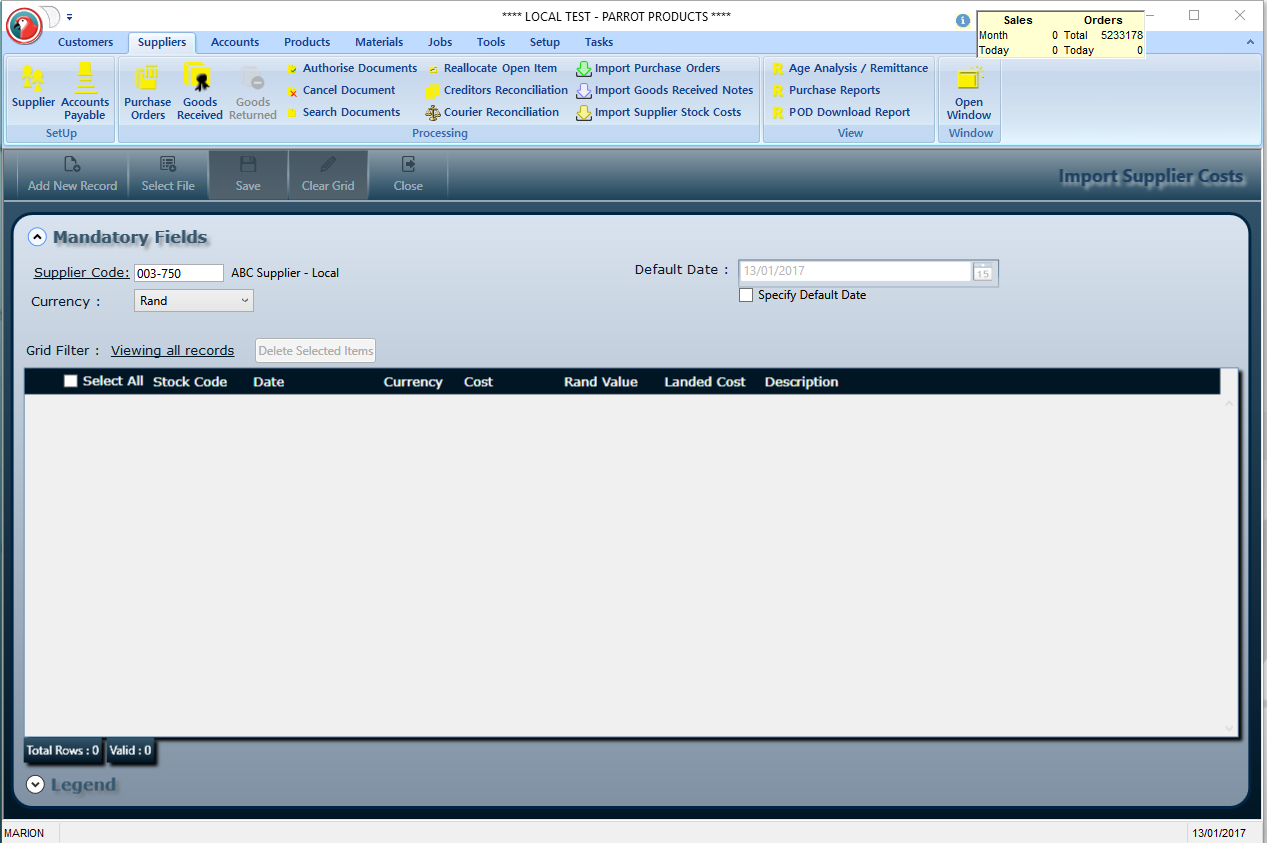Screen dimensions: 1267x843
Task: Go to the Materials tab
Action: click(x=379, y=42)
